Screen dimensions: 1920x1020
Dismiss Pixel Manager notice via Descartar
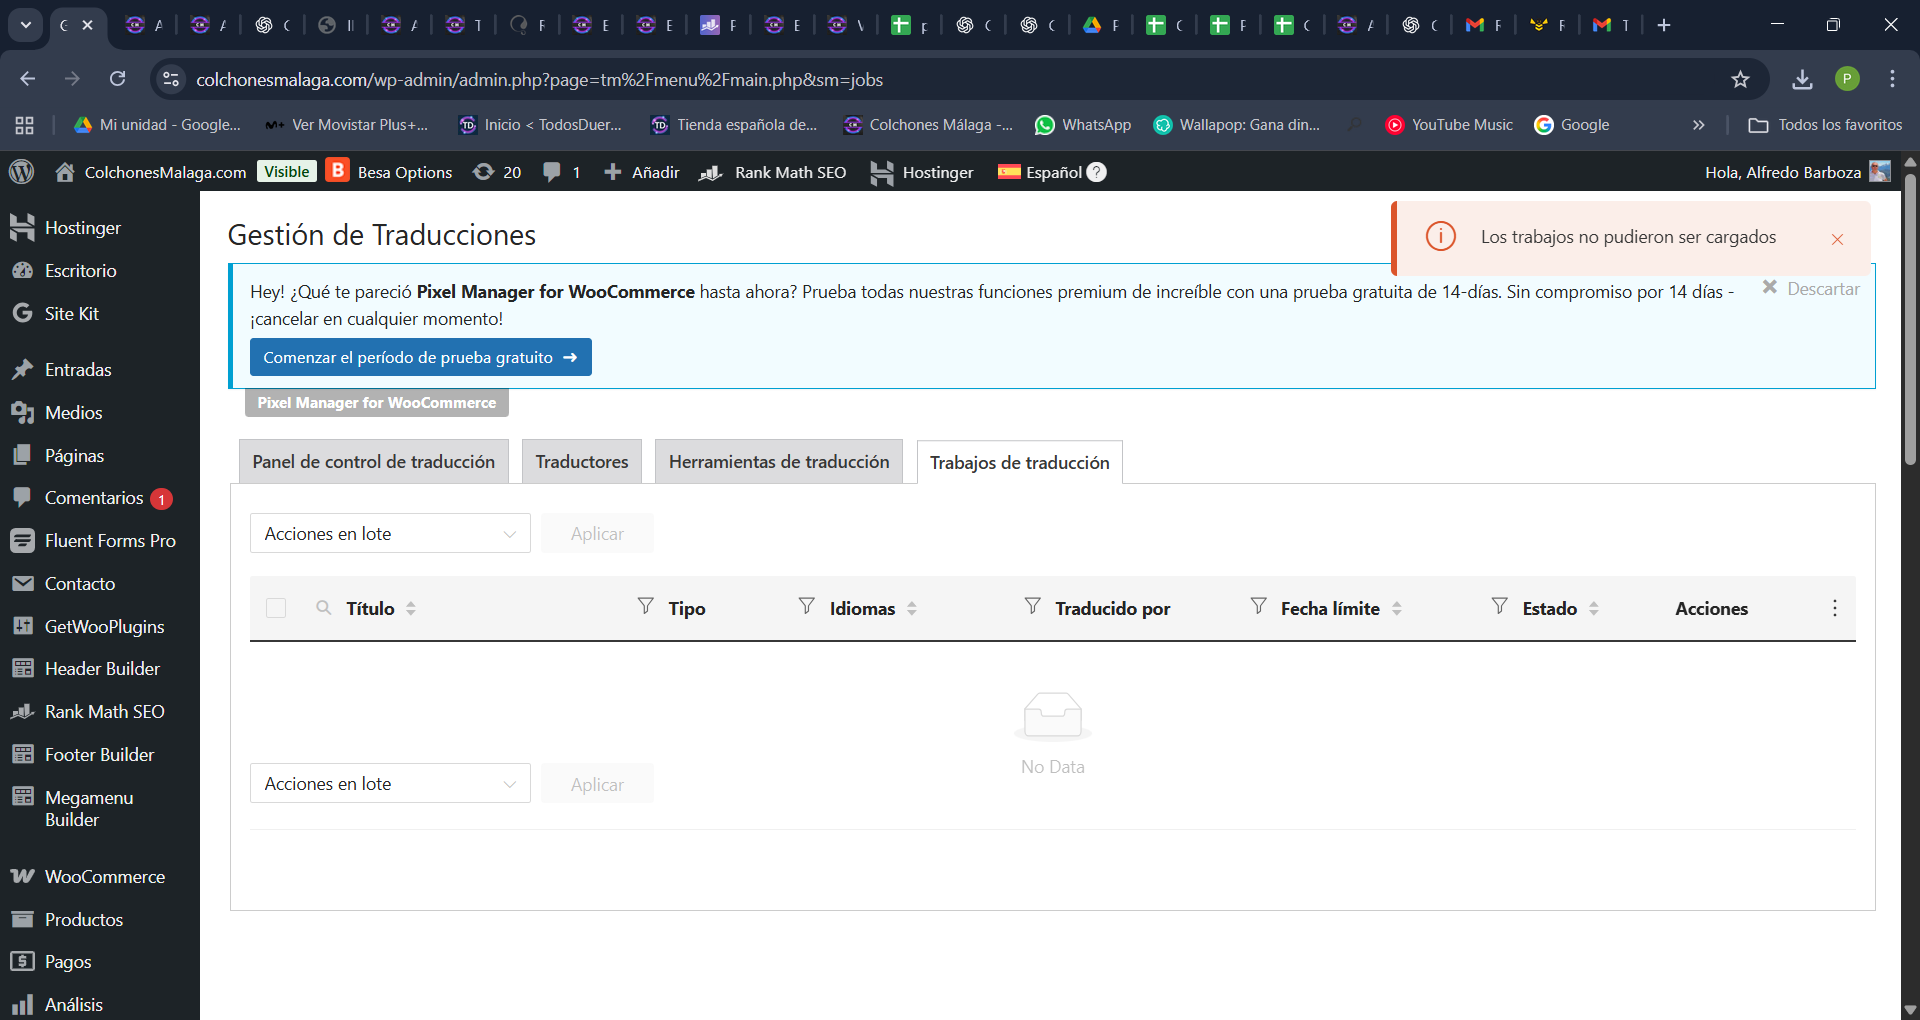point(1811,288)
